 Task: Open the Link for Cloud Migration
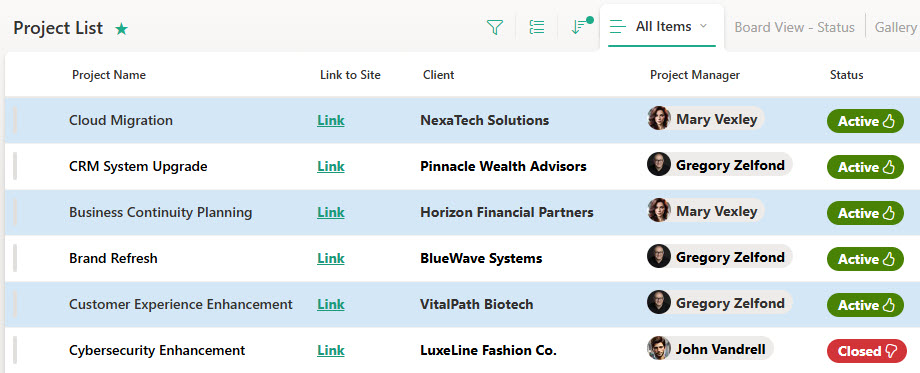[331, 121]
